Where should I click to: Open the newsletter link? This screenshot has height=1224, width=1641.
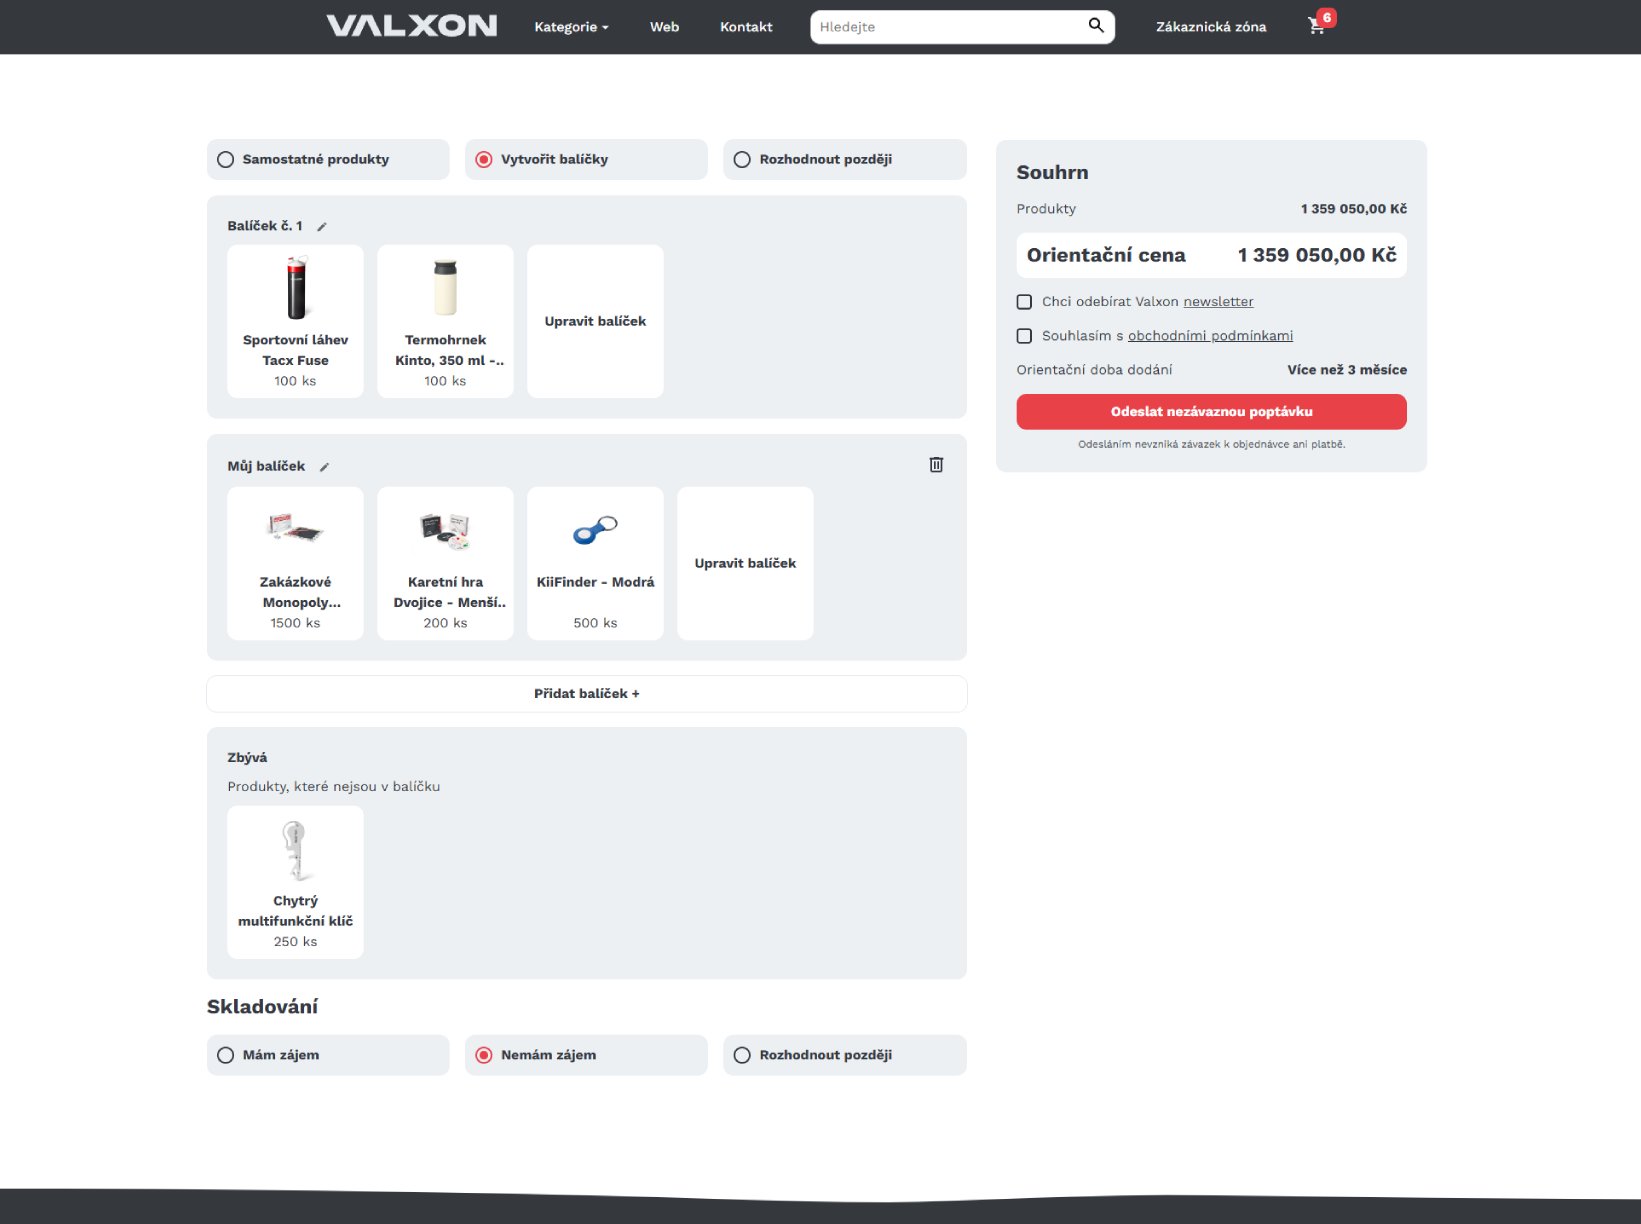(1218, 302)
